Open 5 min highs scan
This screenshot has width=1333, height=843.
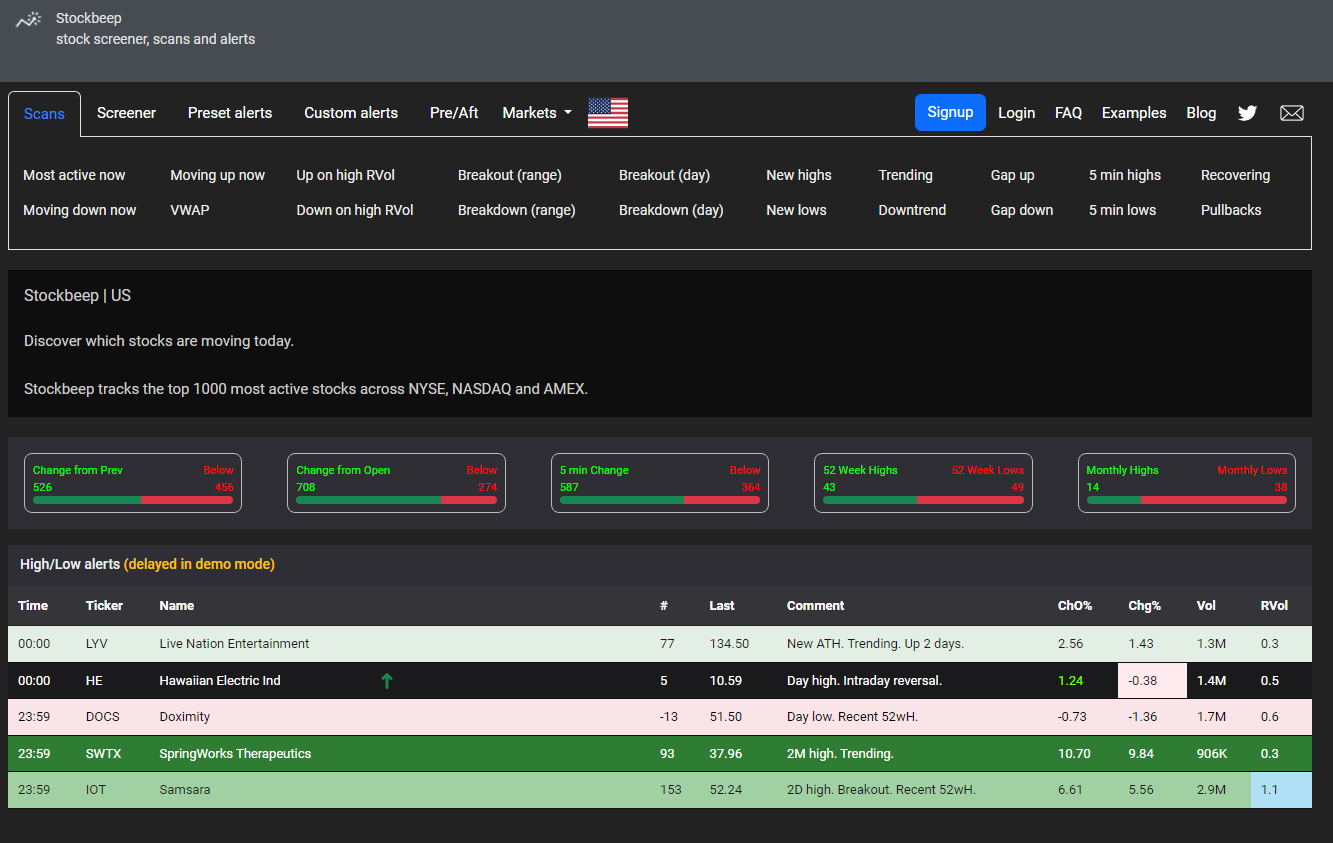click(1125, 175)
